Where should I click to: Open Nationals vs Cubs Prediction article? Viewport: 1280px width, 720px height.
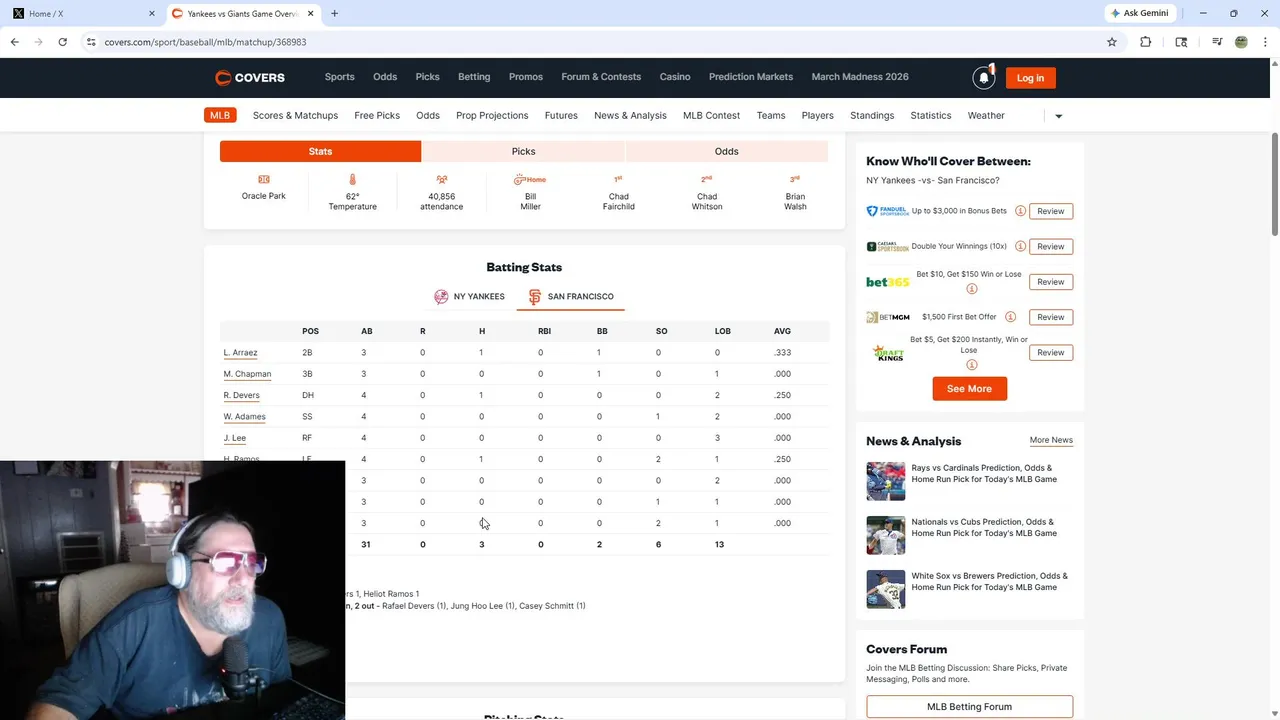pyautogui.click(x=984, y=527)
